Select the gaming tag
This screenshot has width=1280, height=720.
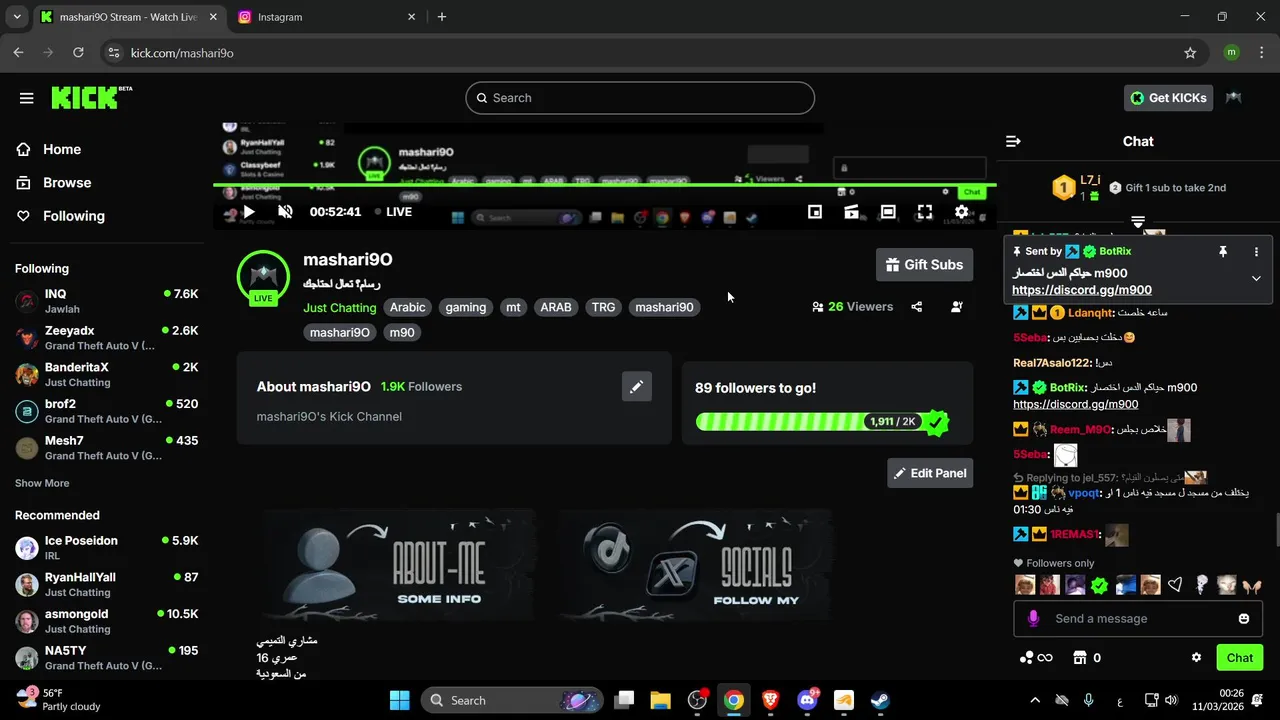click(x=465, y=308)
